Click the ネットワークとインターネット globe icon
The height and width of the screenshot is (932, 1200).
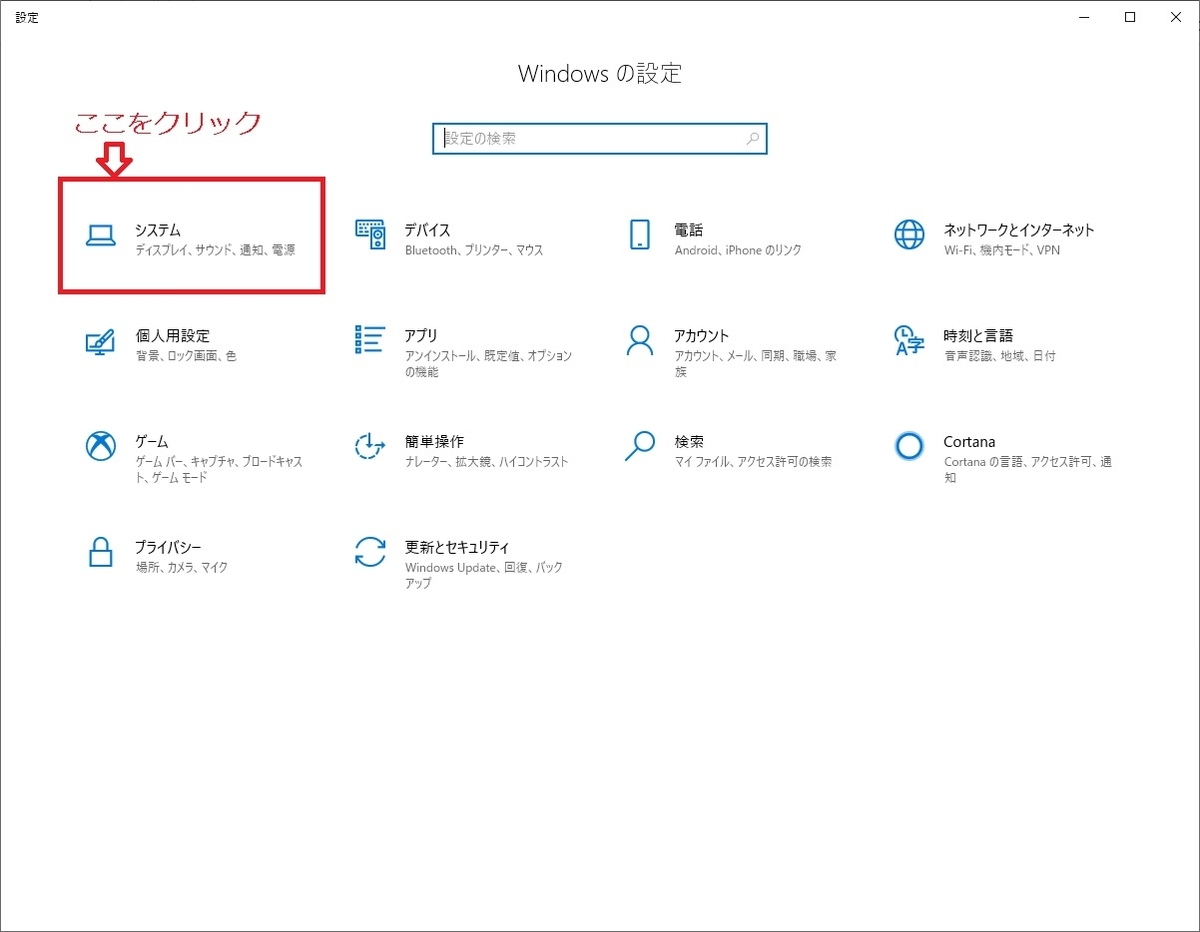pyautogui.click(x=909, y=235)
